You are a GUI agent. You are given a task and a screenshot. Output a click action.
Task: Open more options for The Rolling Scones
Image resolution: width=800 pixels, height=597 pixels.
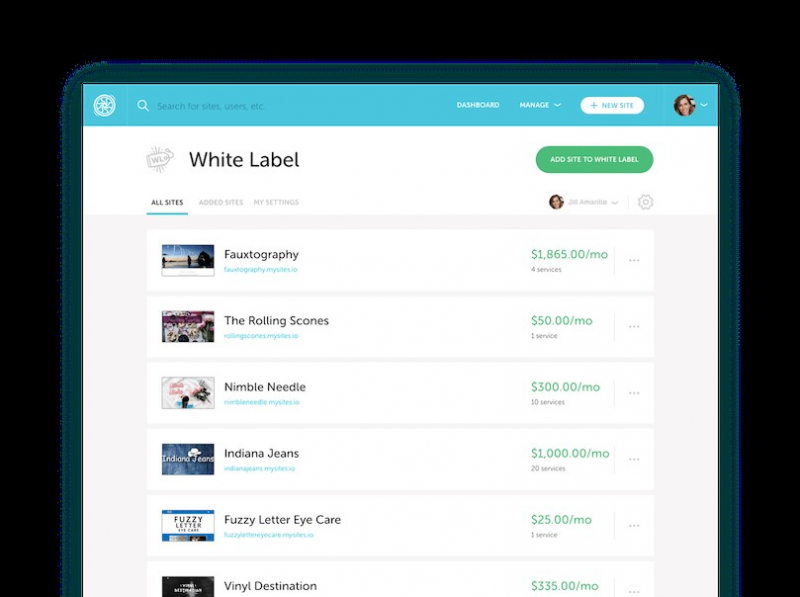tap(634, 327)
